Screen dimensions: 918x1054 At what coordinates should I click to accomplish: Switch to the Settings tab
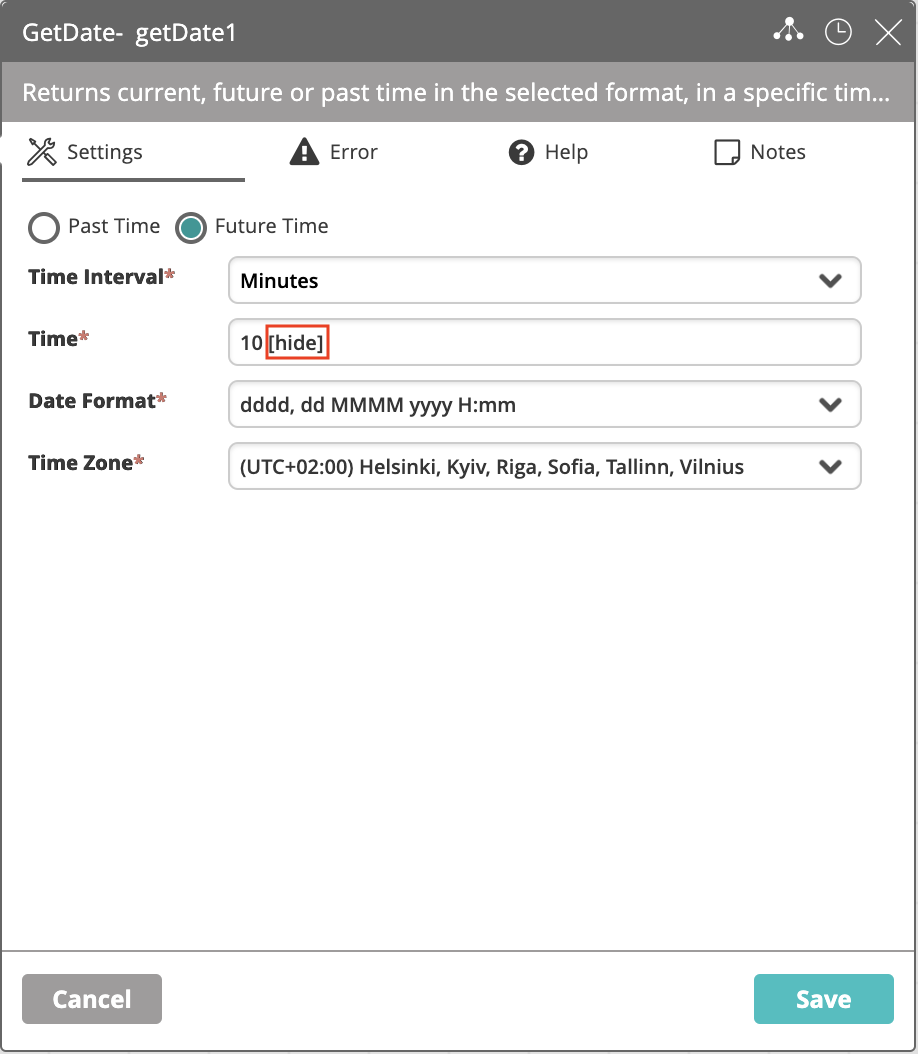(x=133, y=153)
